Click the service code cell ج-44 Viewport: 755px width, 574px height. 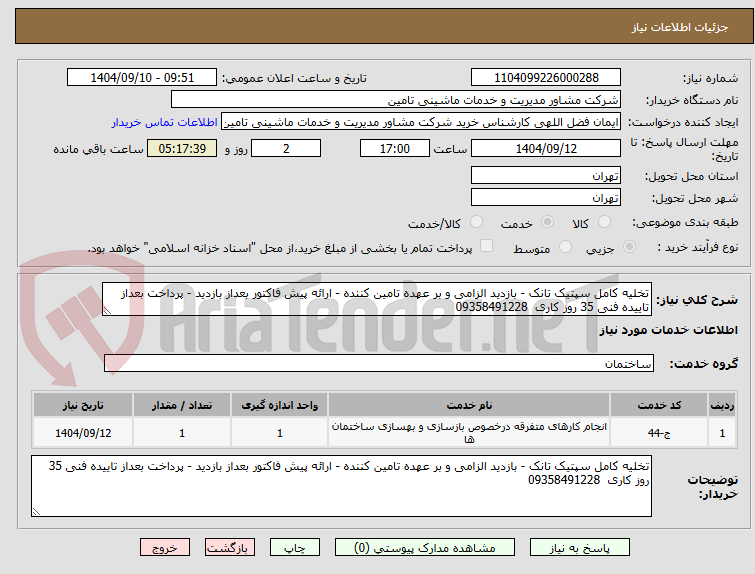(x=658, y=433)
